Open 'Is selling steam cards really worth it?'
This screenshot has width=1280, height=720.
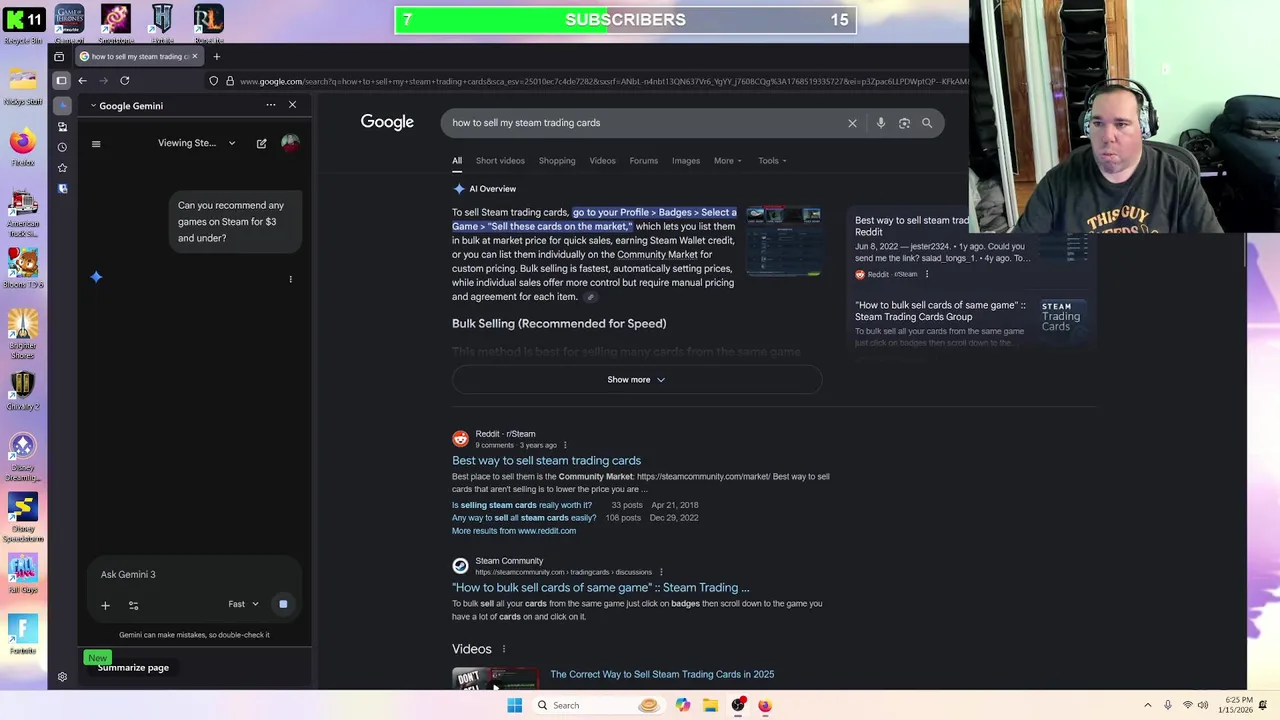pos(520,505)
